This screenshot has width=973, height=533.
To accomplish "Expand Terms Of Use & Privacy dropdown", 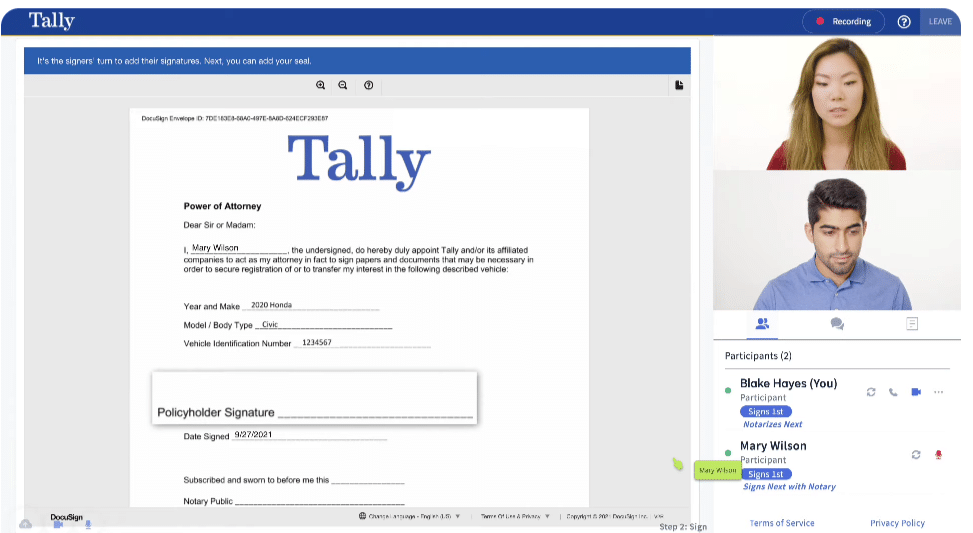I will point(515,516).
